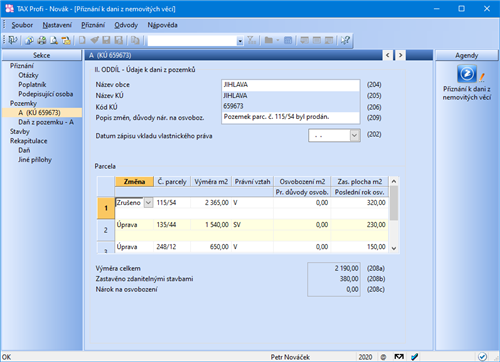This screenshot has width=500, height=362.
Task: Select row header number 2
Action: pyautogui.click(x=106, y=230)
